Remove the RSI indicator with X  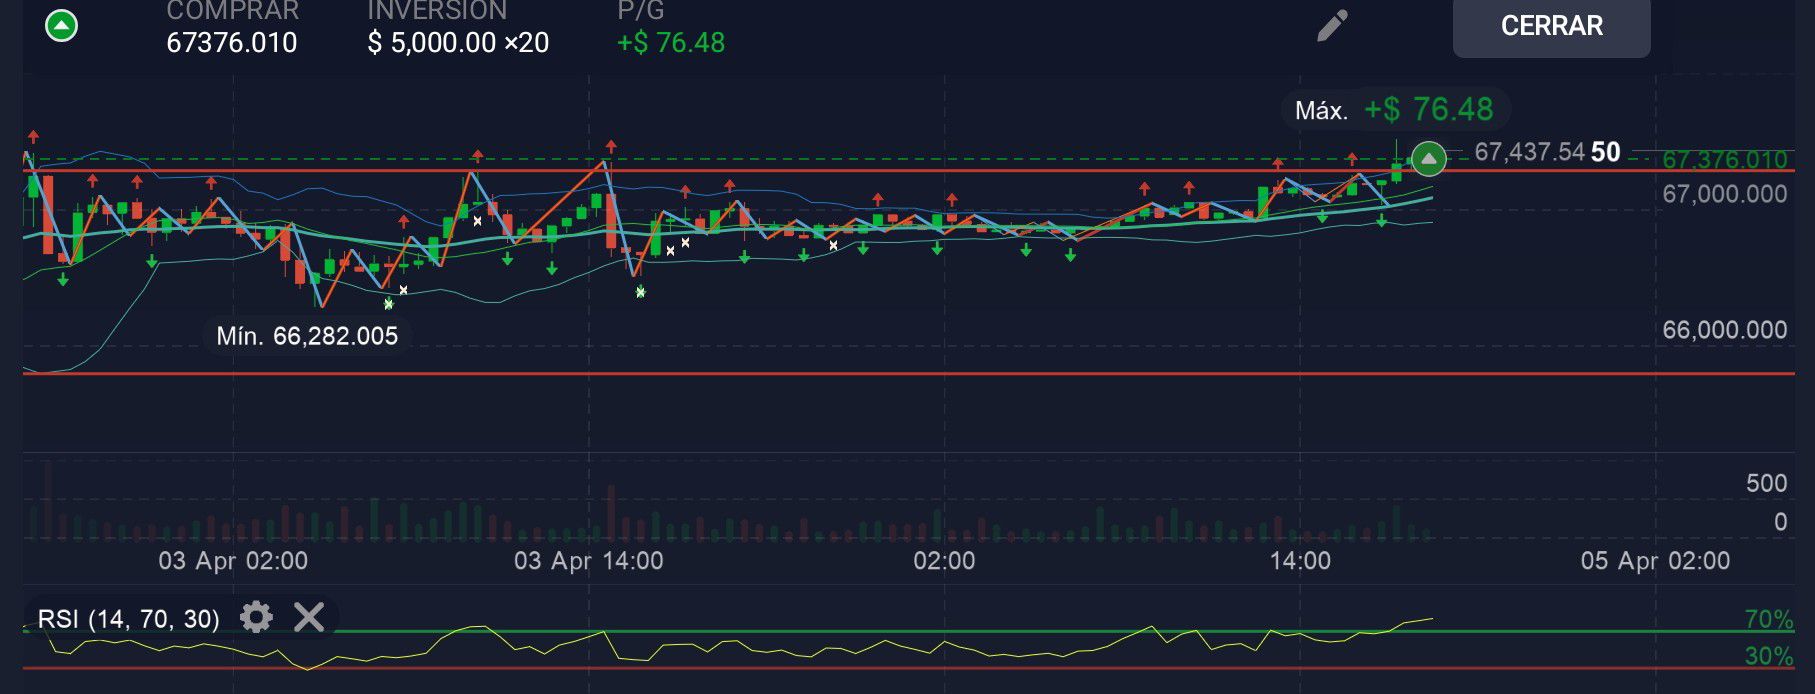click(x=309, y=617)
